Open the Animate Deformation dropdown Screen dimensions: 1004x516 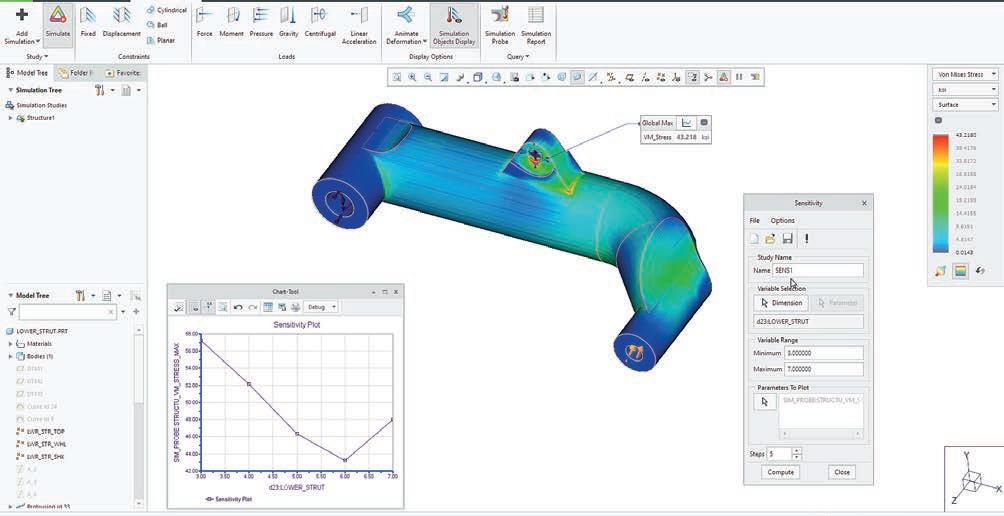pyautogui.click(x=406, y=26)
